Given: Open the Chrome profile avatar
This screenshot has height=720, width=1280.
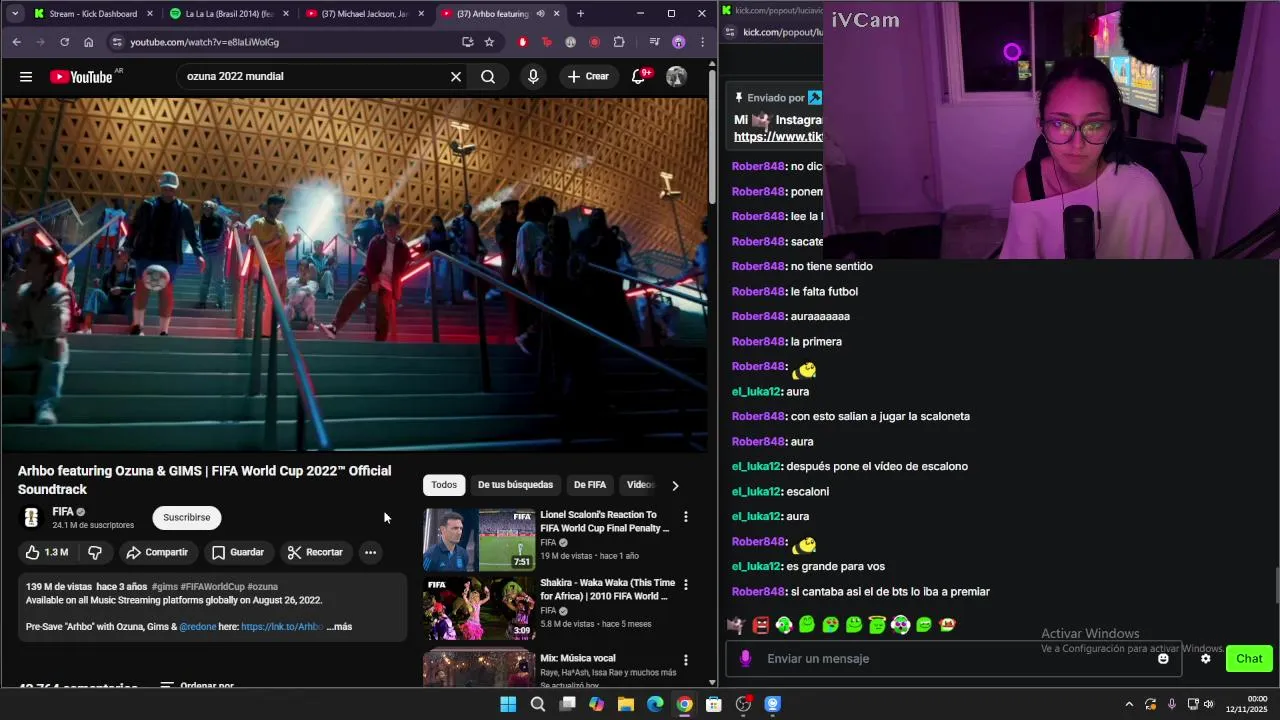Looking at the screenshot, I should pyautogui.click(x=679, y=42).
